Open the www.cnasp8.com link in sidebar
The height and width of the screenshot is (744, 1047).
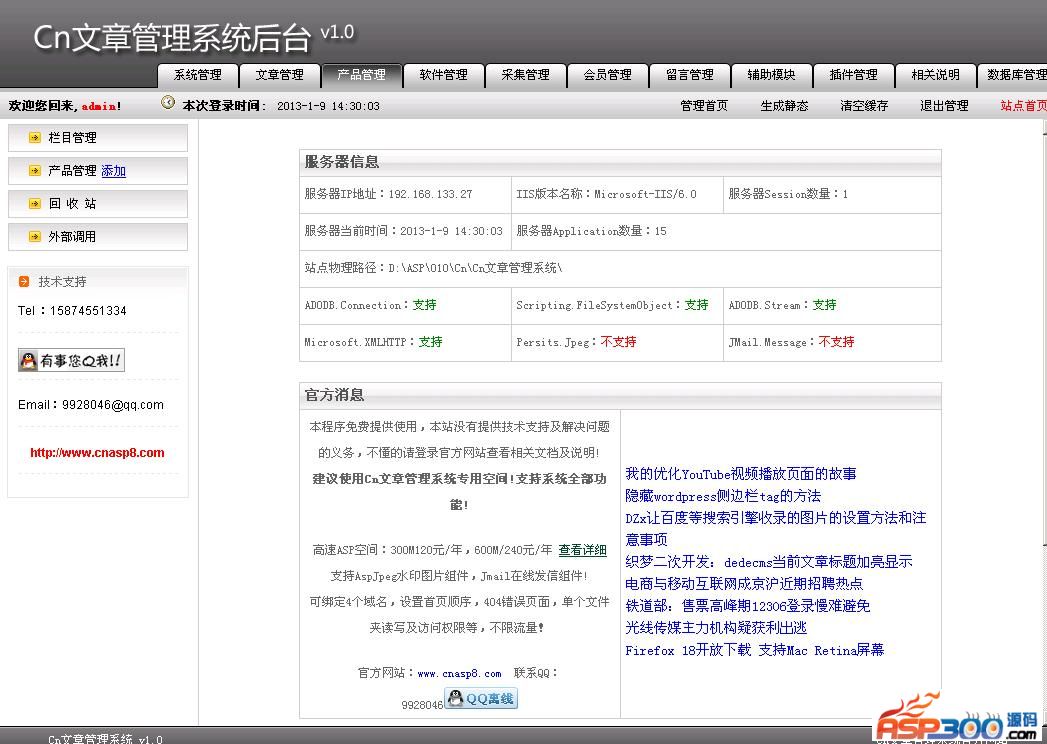[x=97, y=453]
